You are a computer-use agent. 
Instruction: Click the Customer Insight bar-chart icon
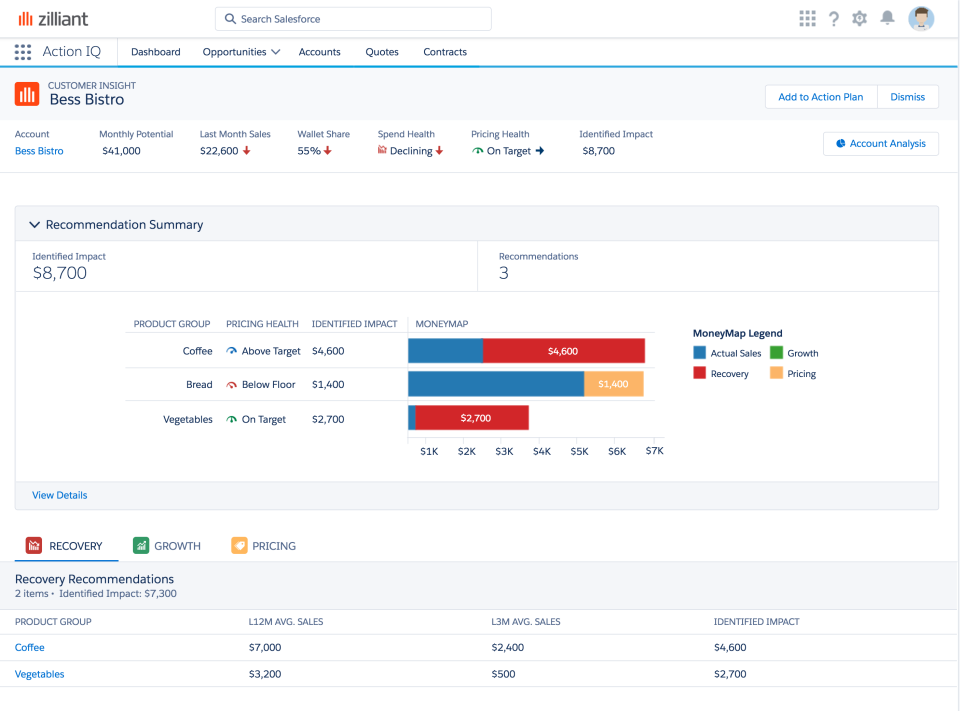(26, 93)
